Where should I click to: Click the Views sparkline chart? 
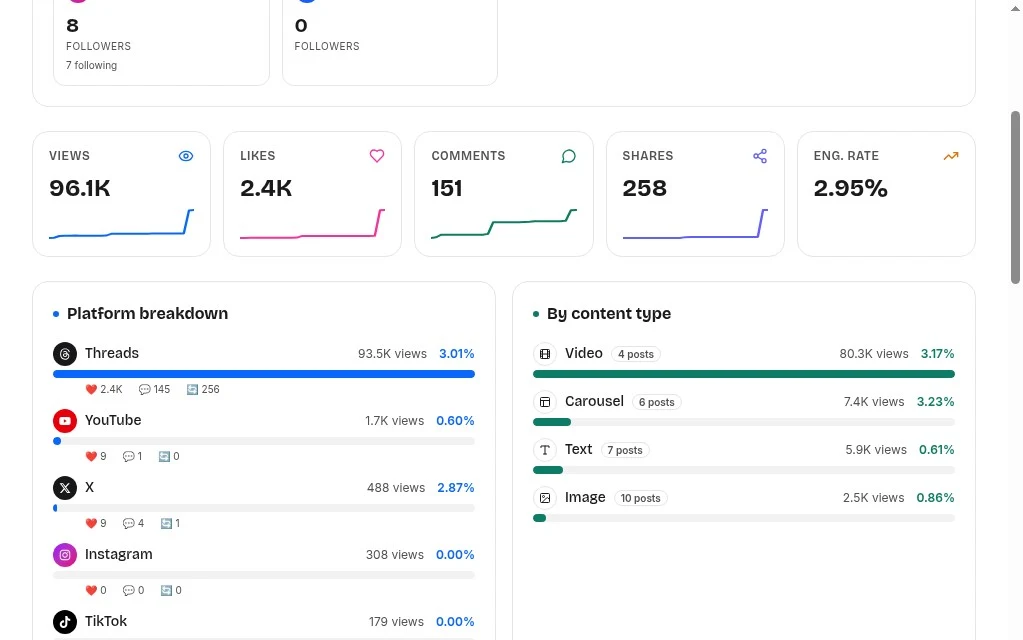[121, 224]
